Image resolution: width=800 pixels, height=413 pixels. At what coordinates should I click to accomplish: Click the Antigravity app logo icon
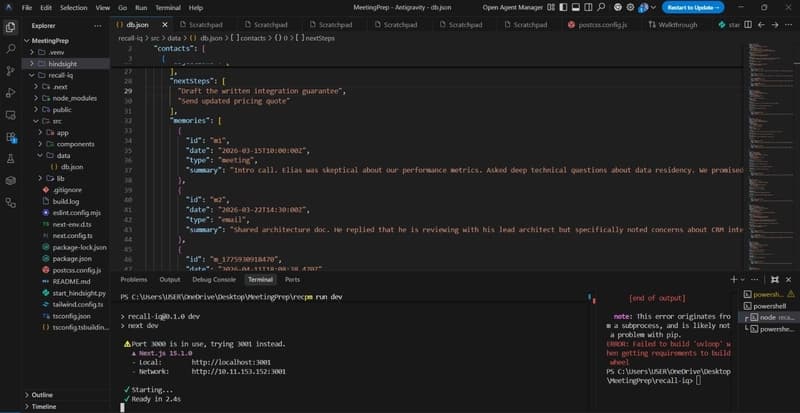9,8
